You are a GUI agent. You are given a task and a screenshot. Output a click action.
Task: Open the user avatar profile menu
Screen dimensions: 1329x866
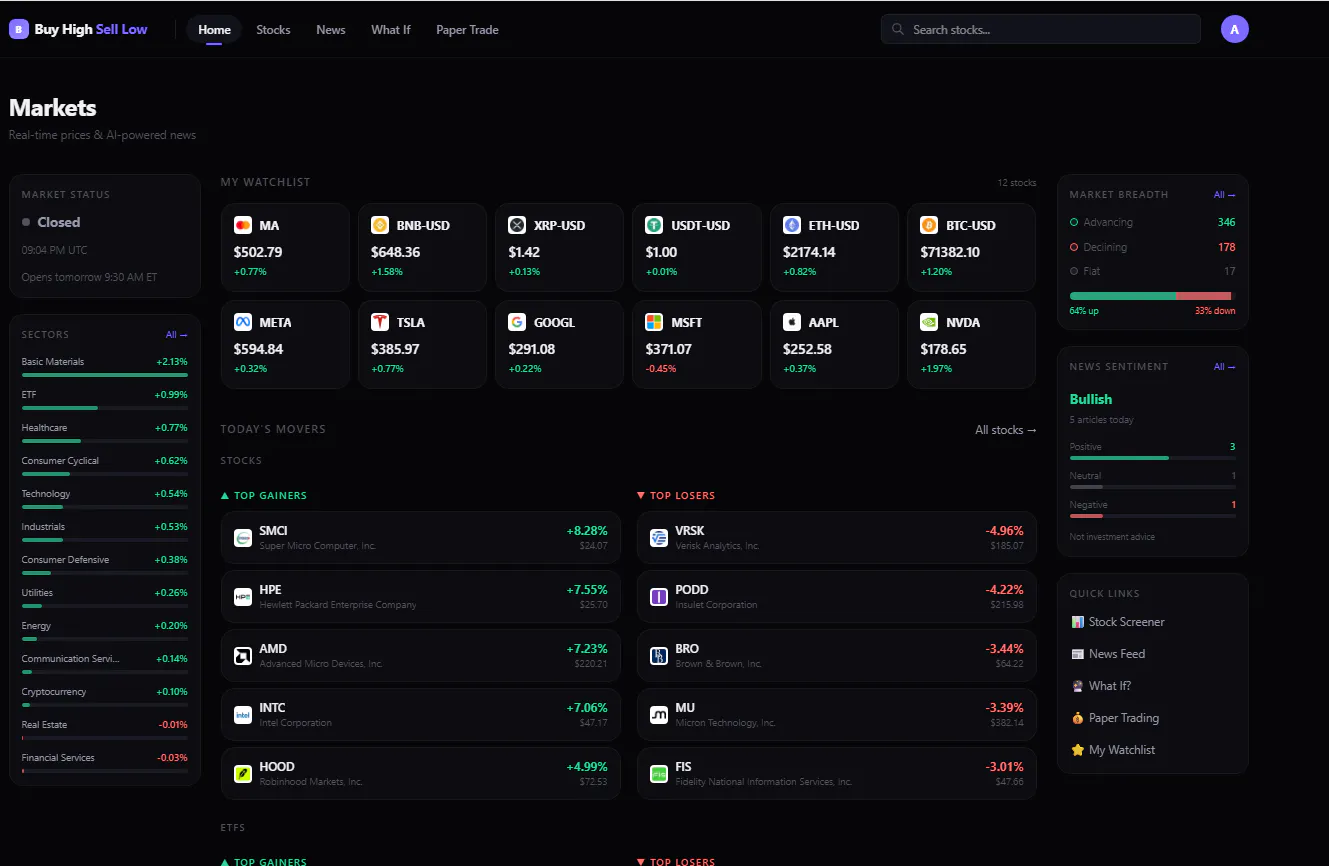[1235, 30]
